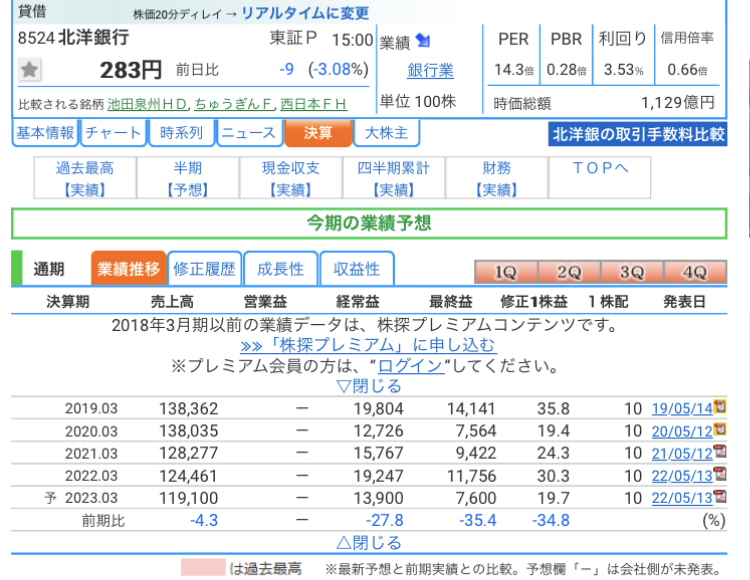This screenshot has width=750, height=580.
Task: Open the ニュース tab
Action: (x=249, y=132)
